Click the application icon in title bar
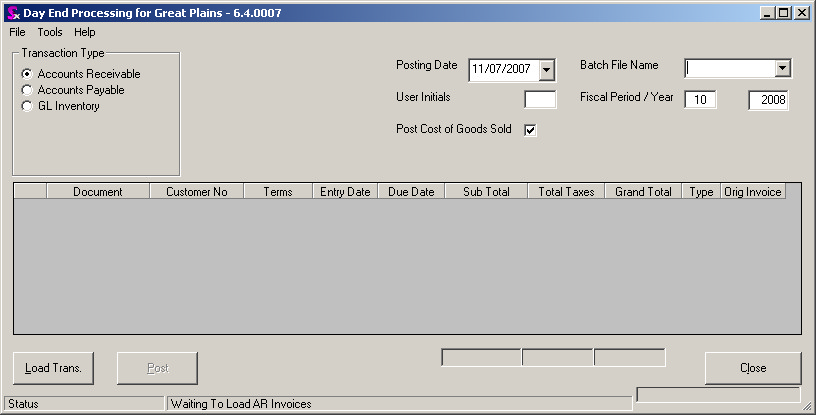The width and height of the screenshot is (816, 415). coord(12,13)
